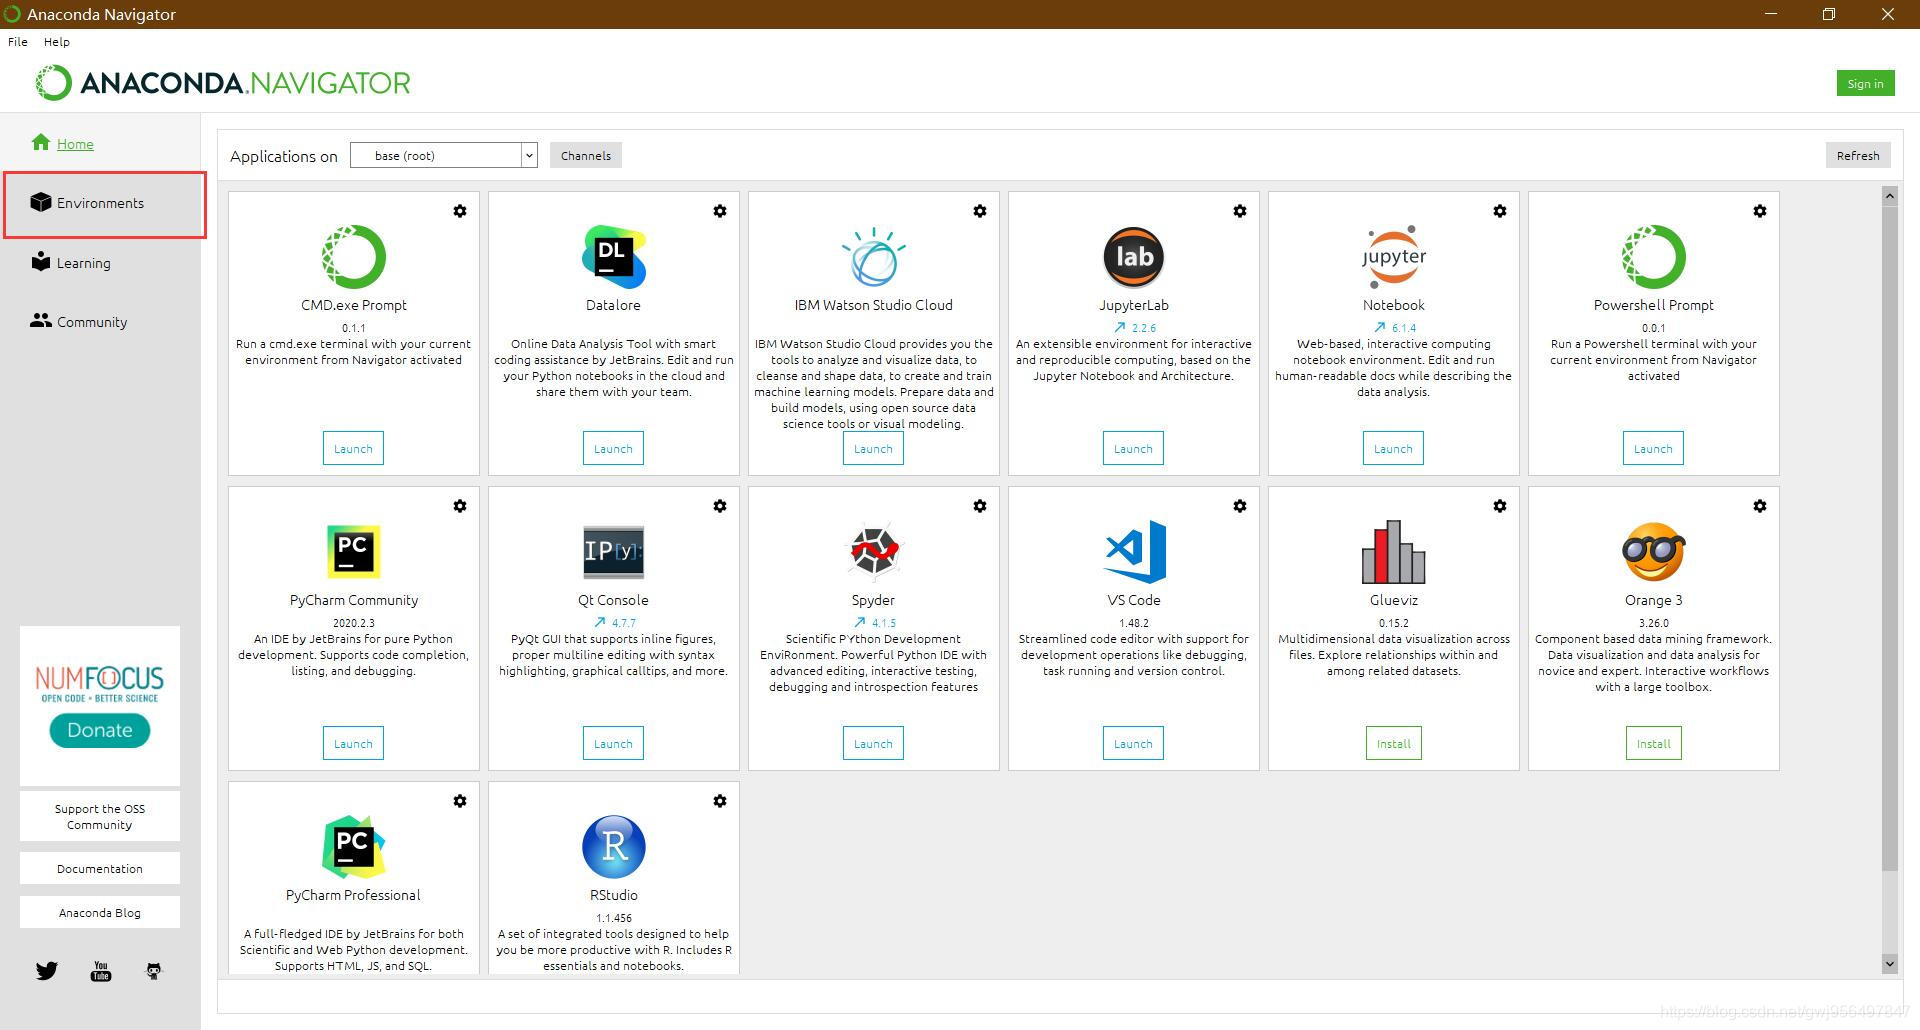
Task: Click the Channels button
Action: pos(586,155)
